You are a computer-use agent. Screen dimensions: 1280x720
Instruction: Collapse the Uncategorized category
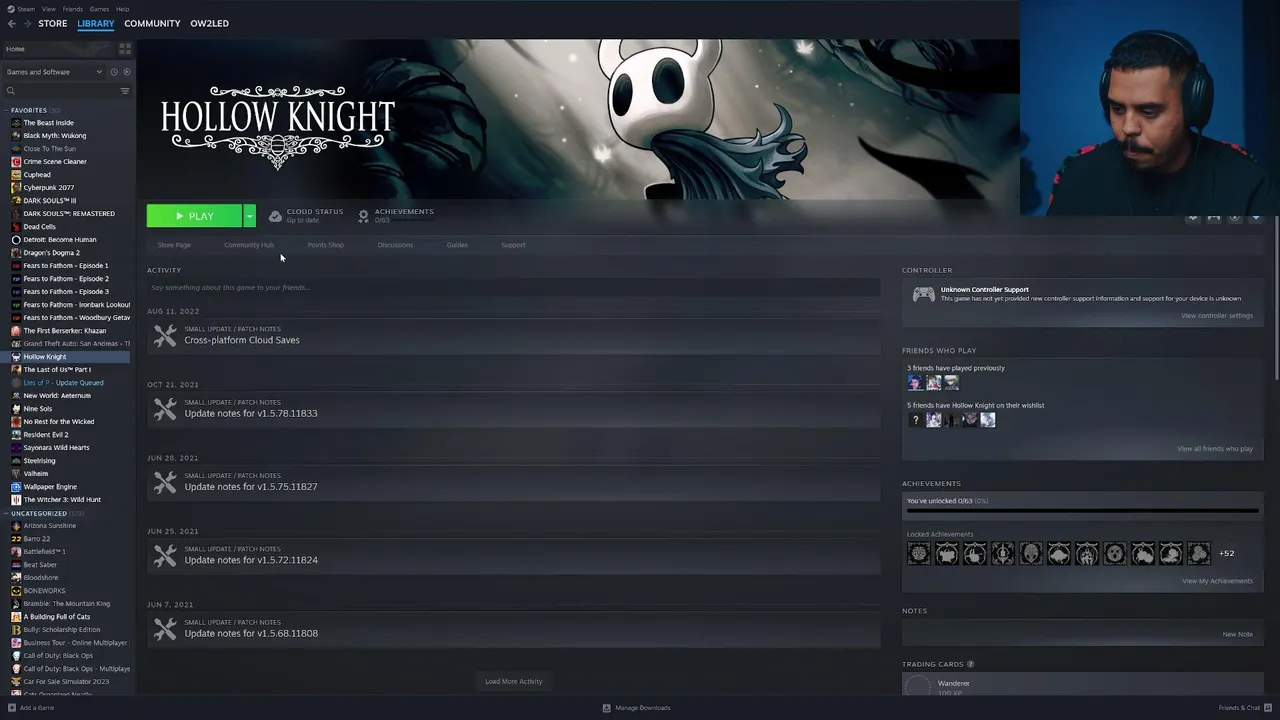[x=7, y=513]
